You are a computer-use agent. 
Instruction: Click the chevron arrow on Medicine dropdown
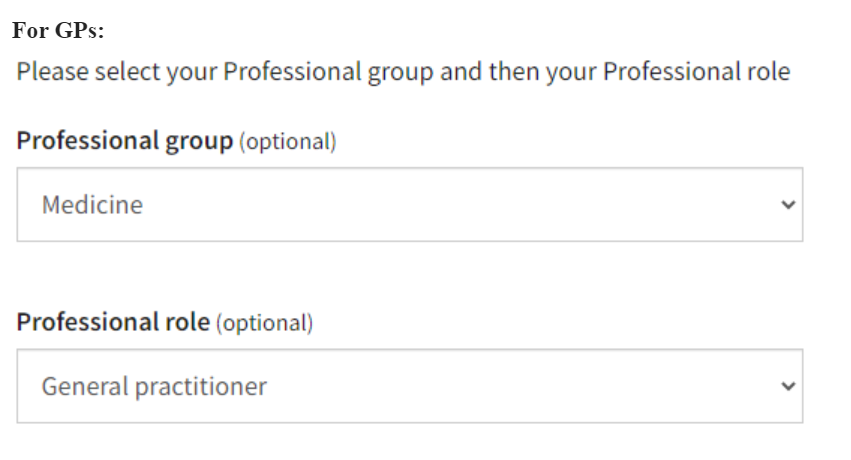pyautogui.click(x=788, y=205)
